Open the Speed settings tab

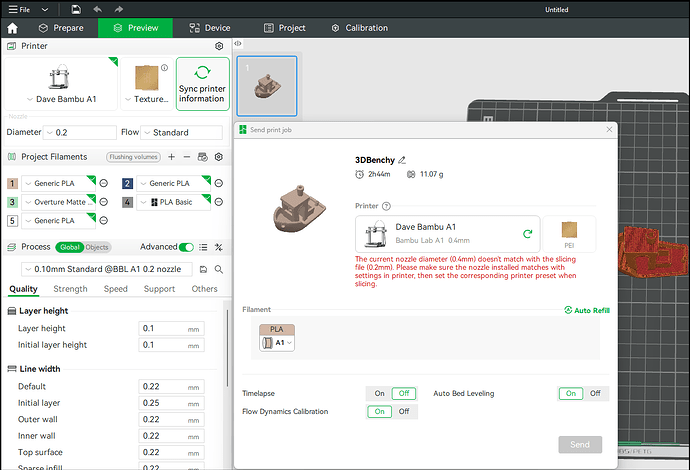click(x=116, y=289)
